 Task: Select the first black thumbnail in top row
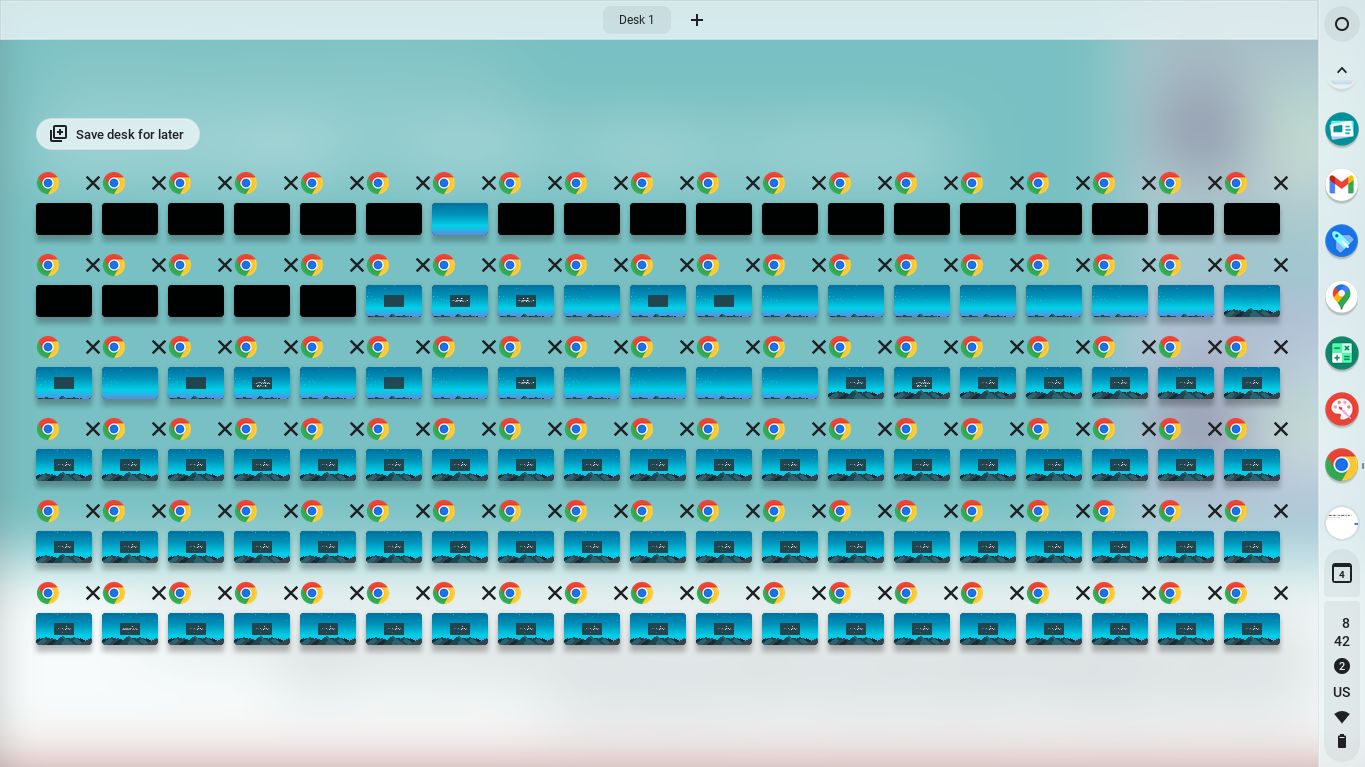[x=64, y=219]
